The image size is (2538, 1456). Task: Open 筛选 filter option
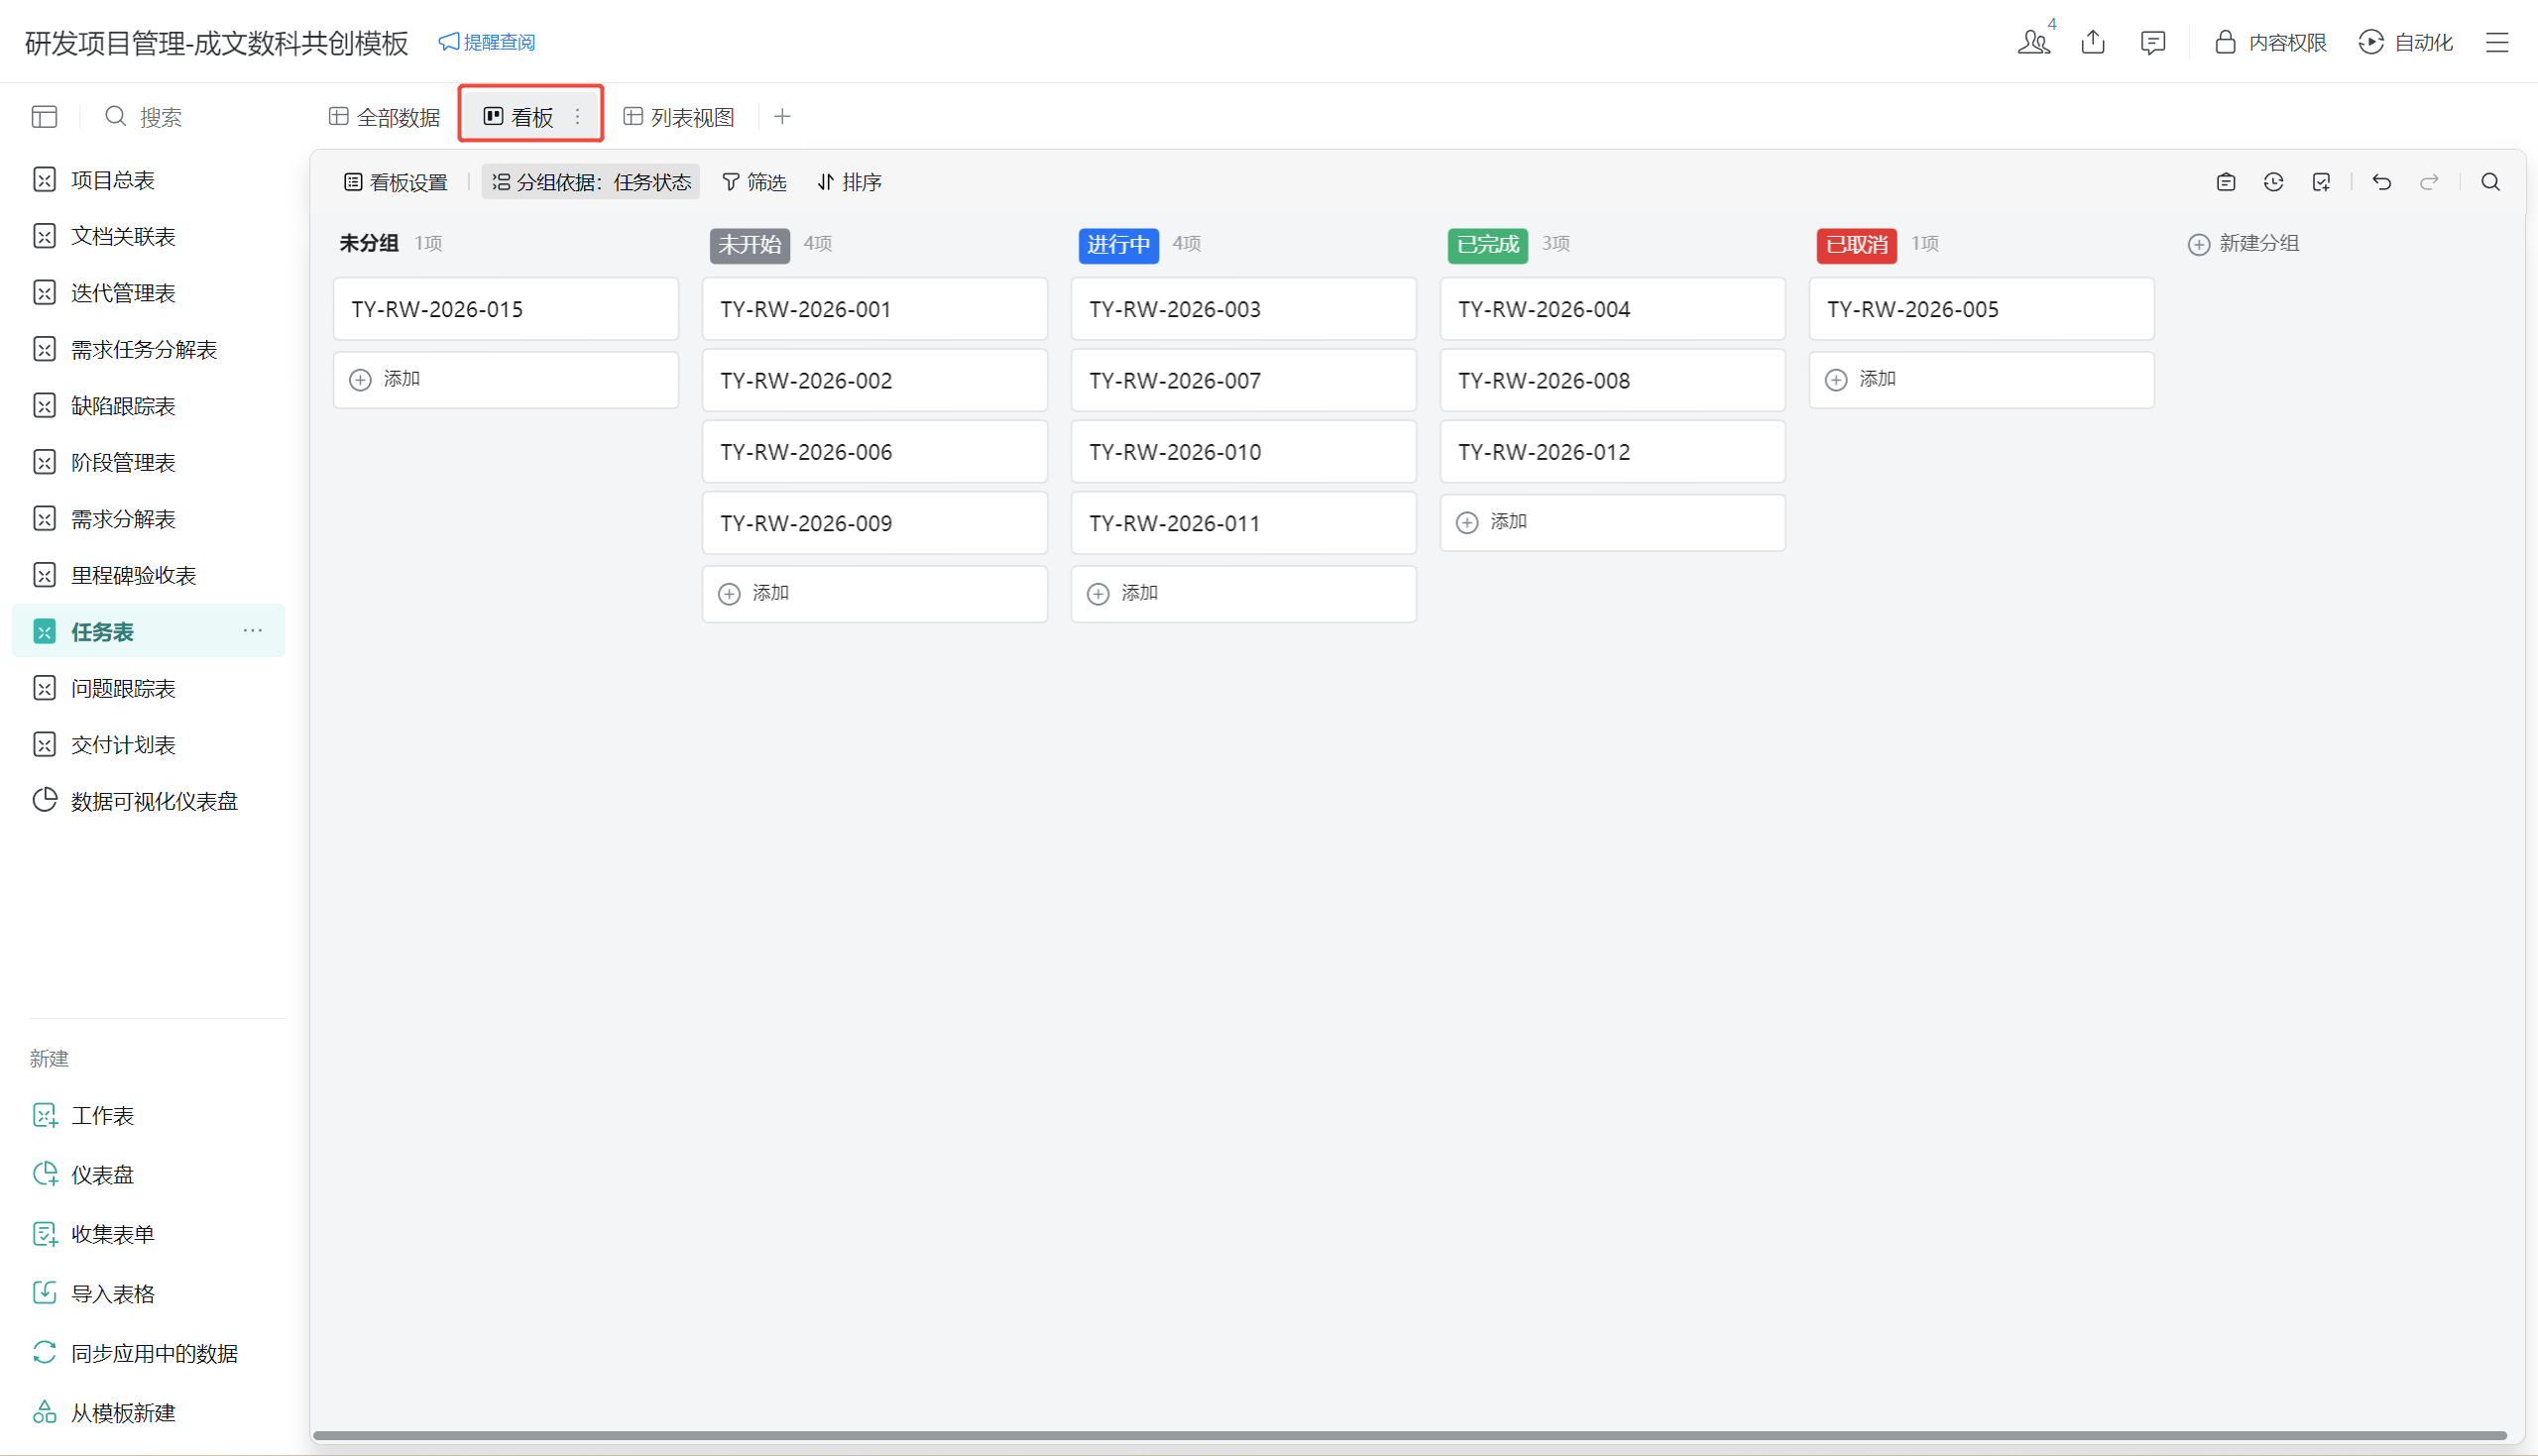[754, 182]
